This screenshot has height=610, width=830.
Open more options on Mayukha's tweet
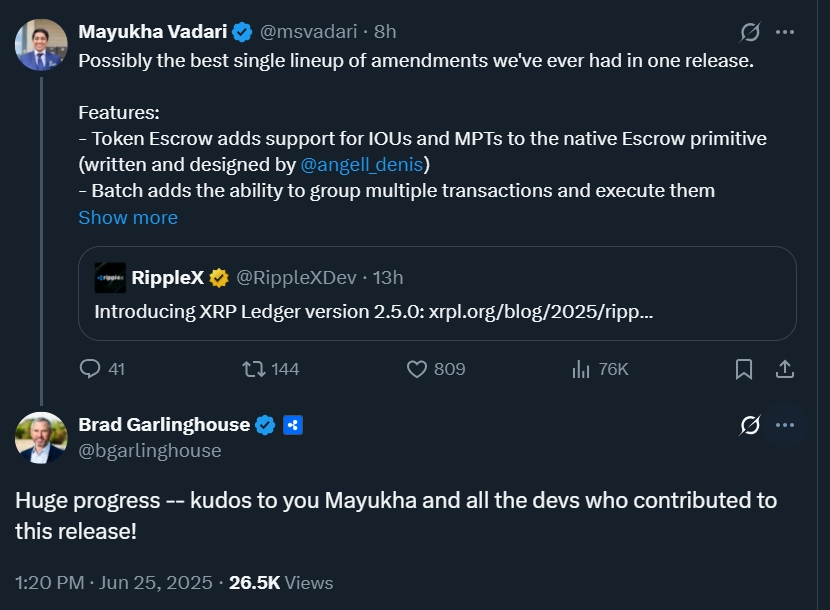786,33
